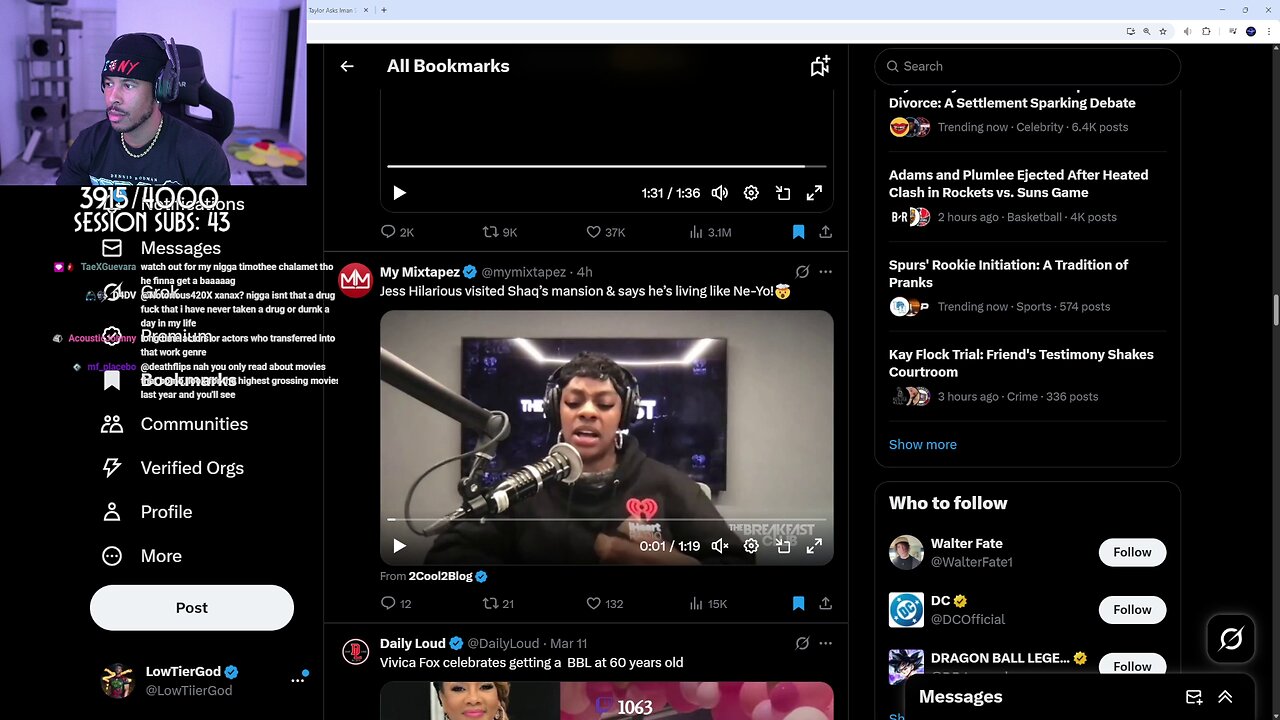This screenshot has height=720, width=1280.
Task: Go back with the All Bookmarks arrow
Action: point(347,66)
